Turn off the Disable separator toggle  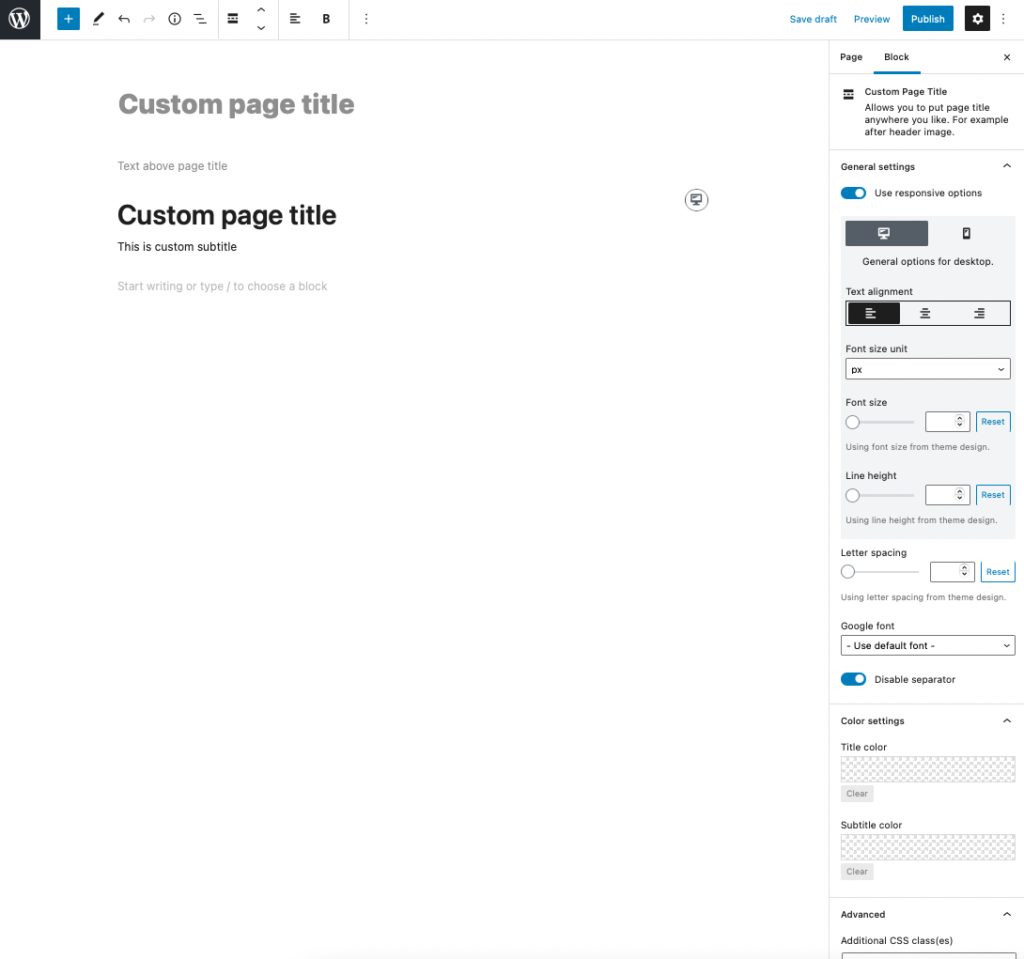click(x=853, y=678)
